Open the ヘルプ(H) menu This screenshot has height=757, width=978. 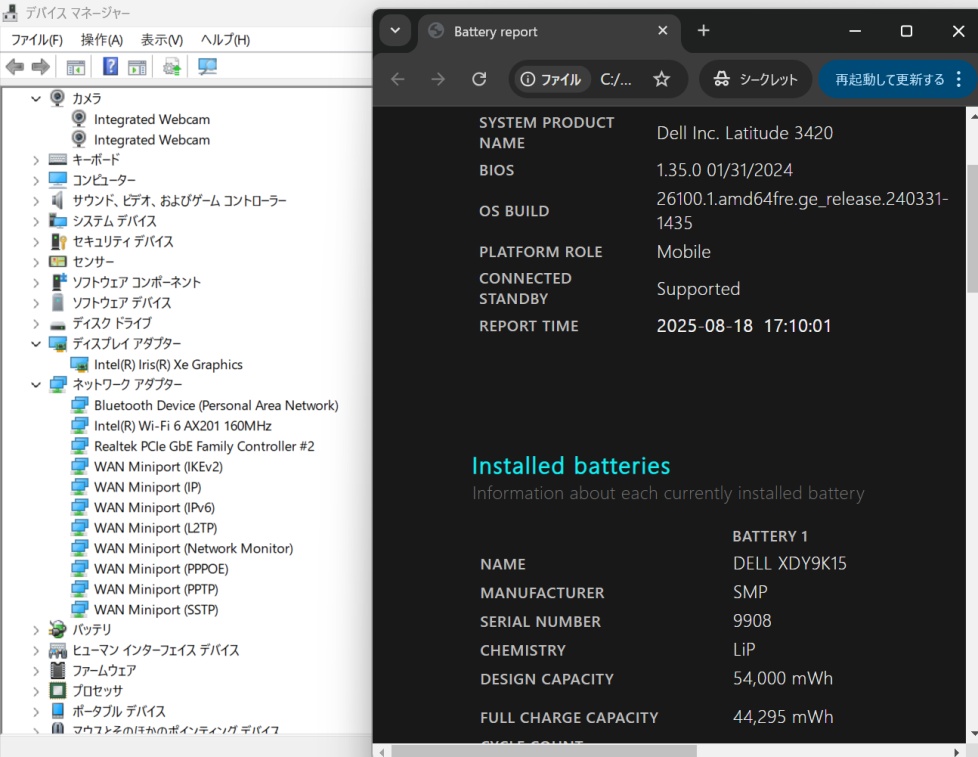click(225, 40)
